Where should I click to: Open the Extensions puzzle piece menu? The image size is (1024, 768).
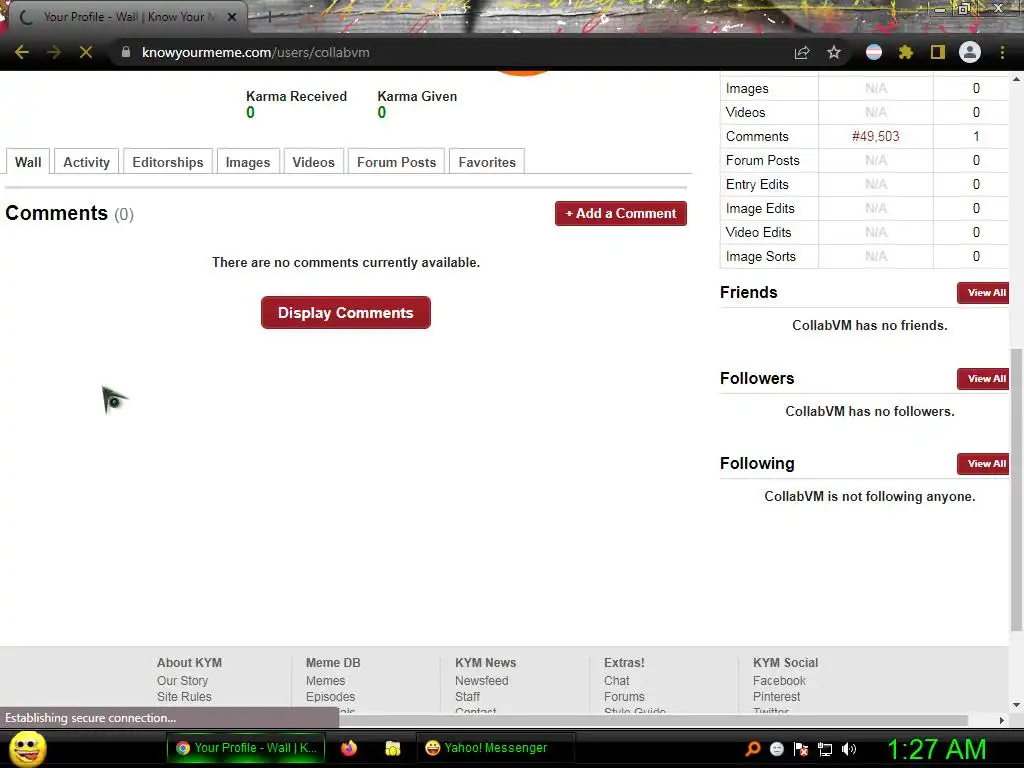906,52
